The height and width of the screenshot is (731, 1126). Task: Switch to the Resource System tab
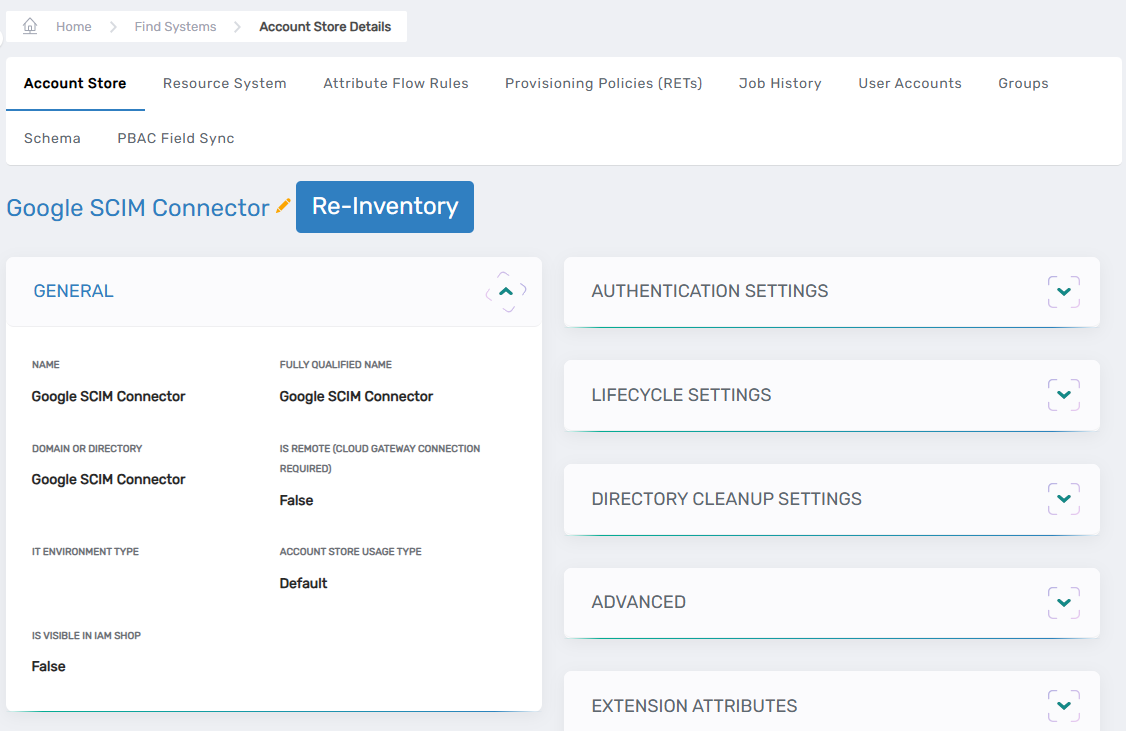[225, 84]
